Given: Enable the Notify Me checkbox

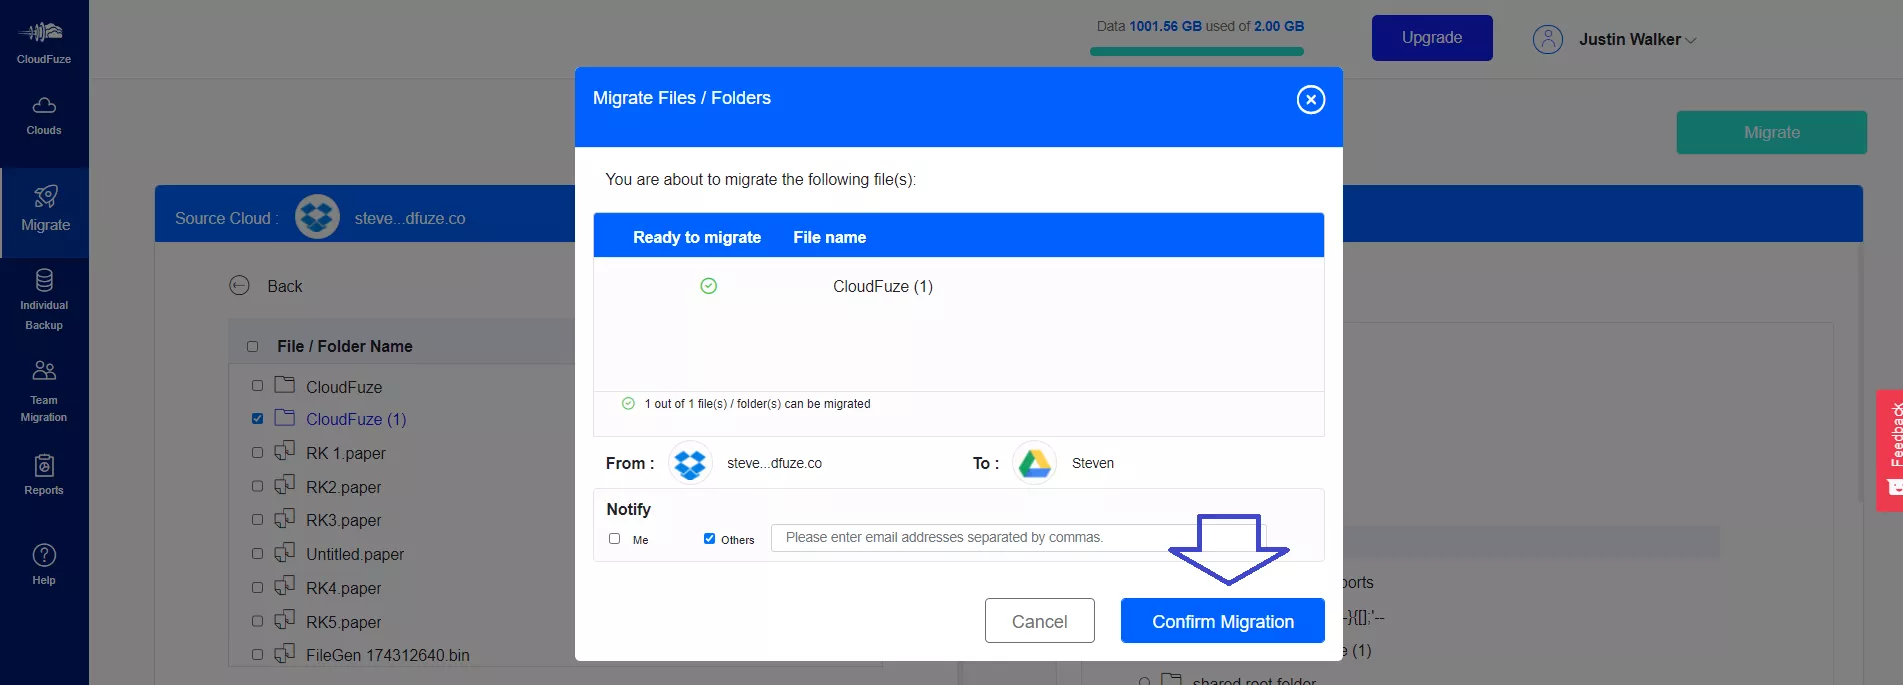Looking at the screenshot, I should click(614, 538).
